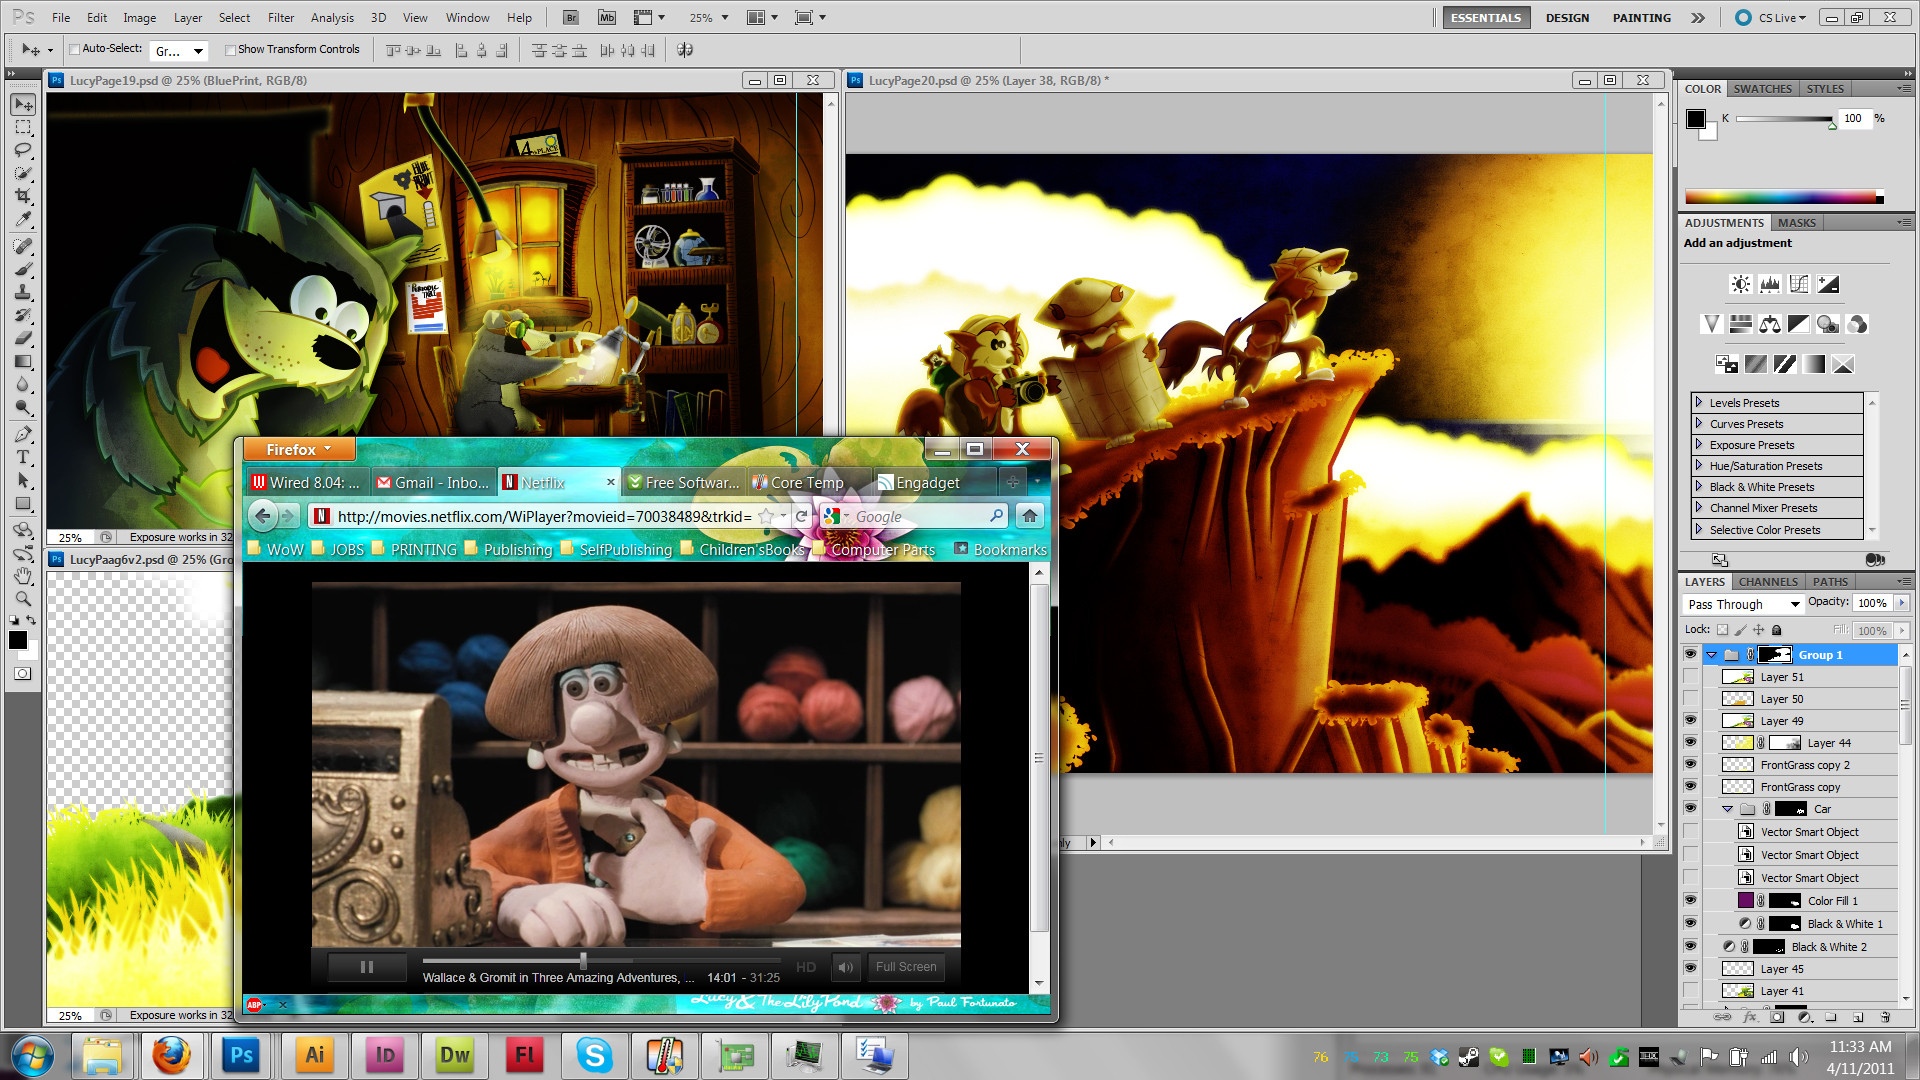Collapse the Car group folder

point(1727,809)
